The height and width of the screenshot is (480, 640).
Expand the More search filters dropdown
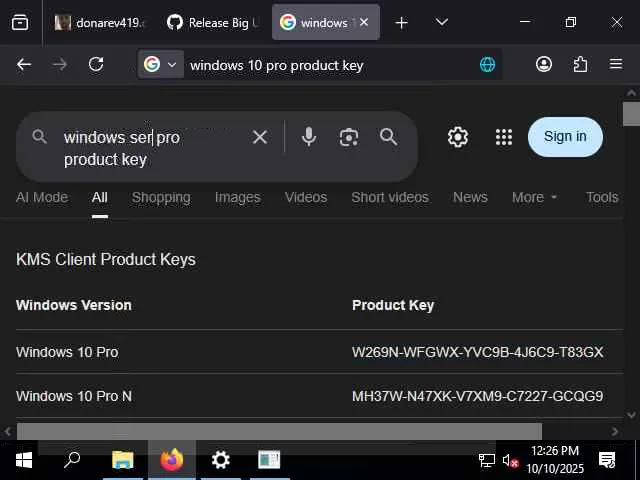534,197
